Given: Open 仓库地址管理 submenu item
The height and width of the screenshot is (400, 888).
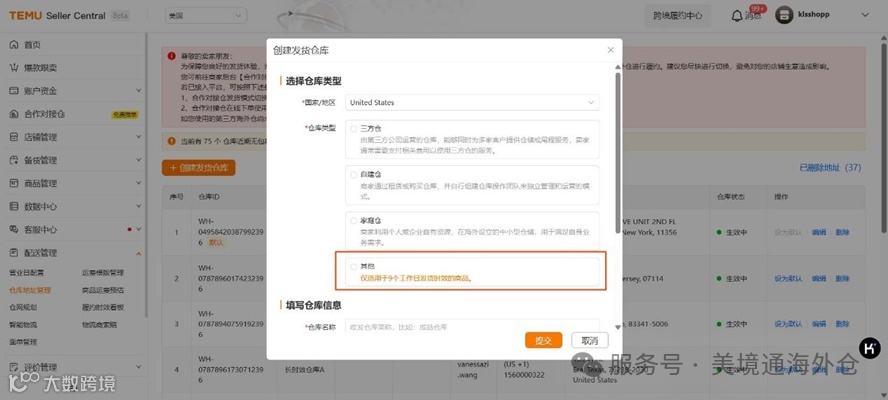Looking at the screenshot, I should (x=30, y=290).
